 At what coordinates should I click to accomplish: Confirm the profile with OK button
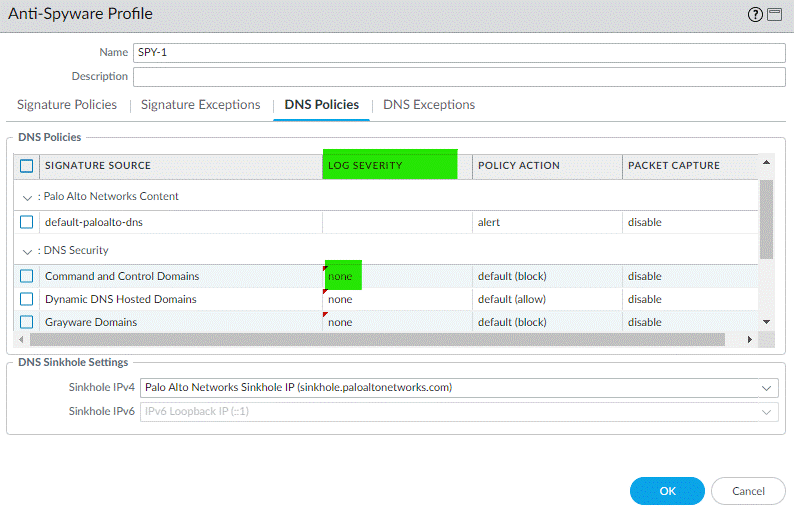point(667,491)
